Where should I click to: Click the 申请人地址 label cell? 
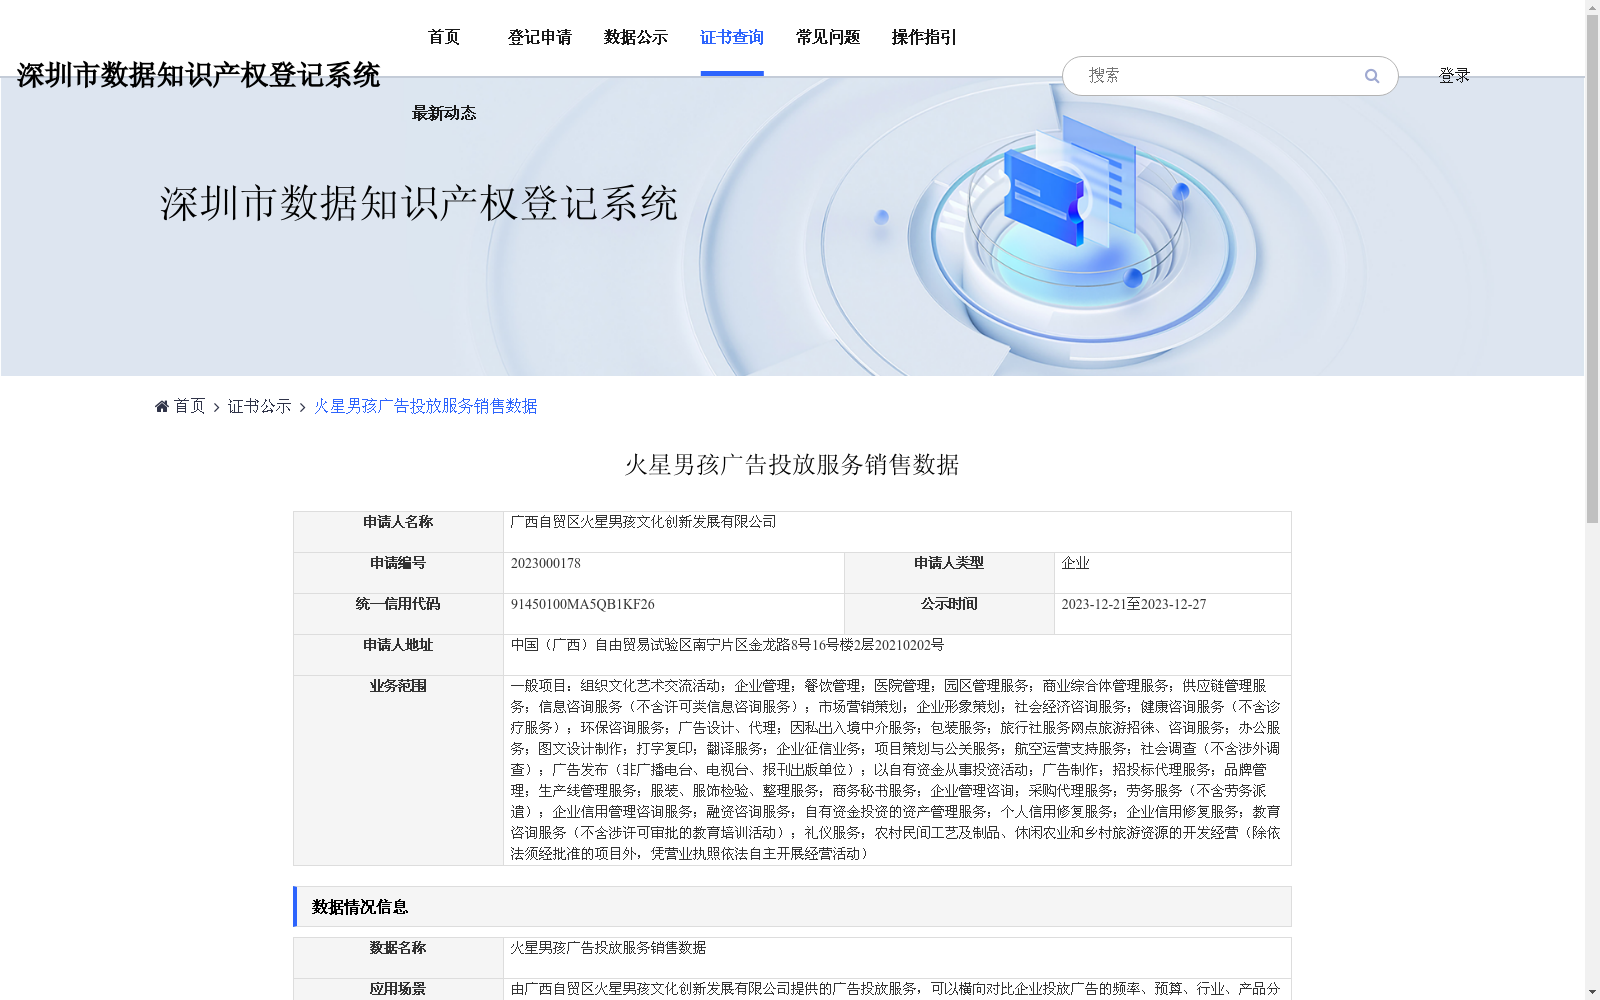(x=398, y=655)
